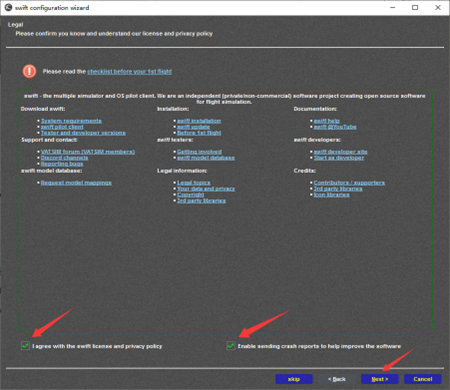The image size is (450, 390).
Task: Open the VATSIM forum link
Action: [x=88, y=152]
